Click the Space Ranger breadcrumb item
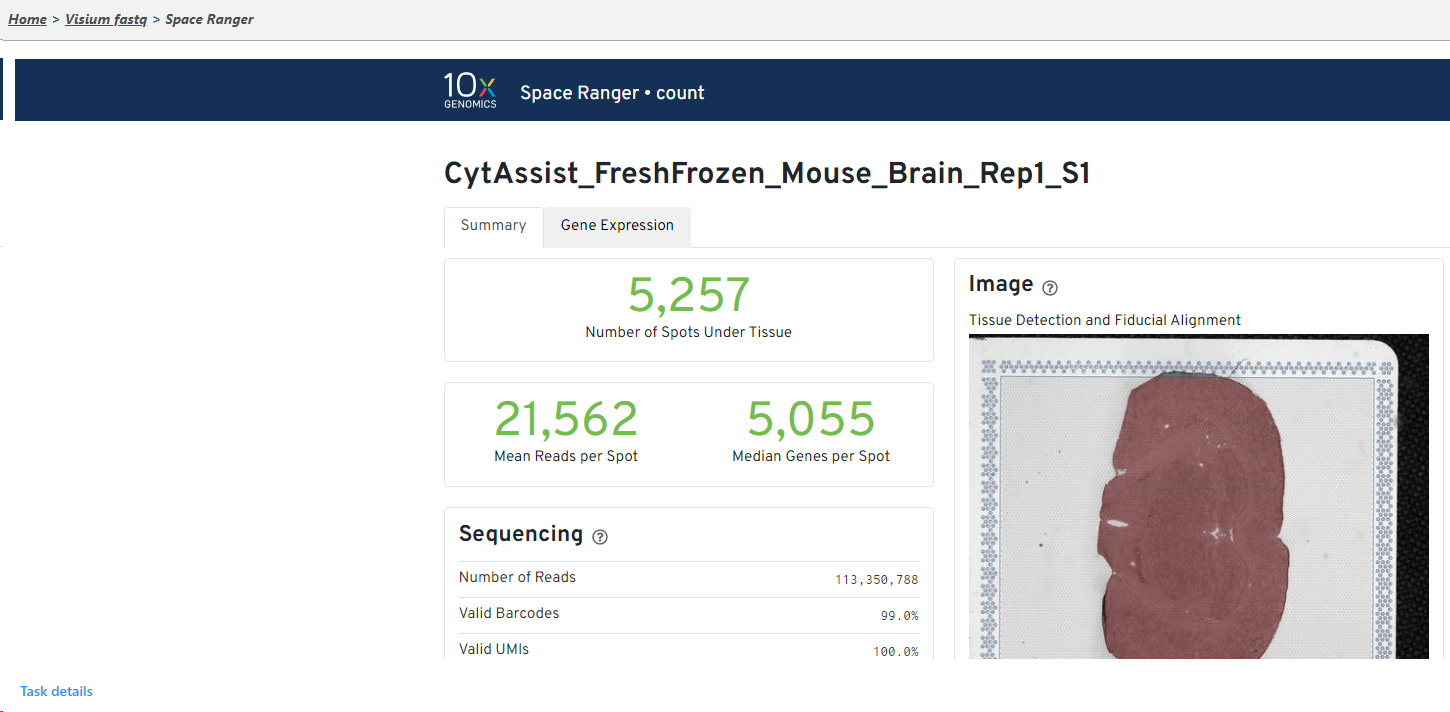This screenshot has height=712, width=1450. click(209, 19)
